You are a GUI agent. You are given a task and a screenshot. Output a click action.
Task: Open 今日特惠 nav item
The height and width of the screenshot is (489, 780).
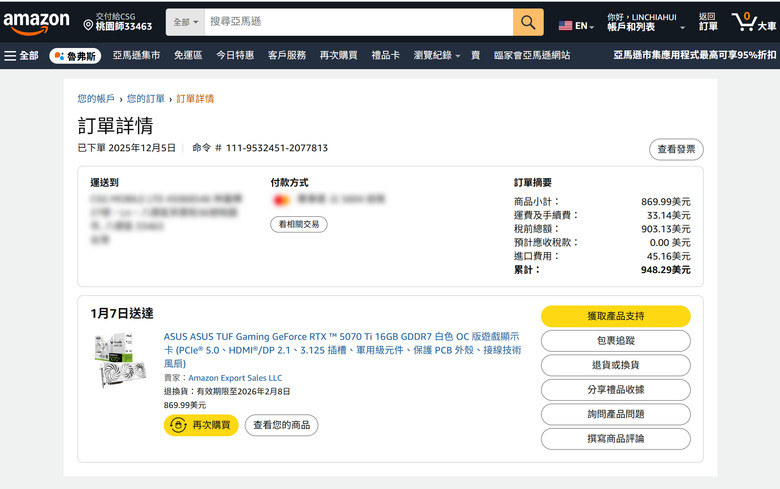(x=235, y=55)
